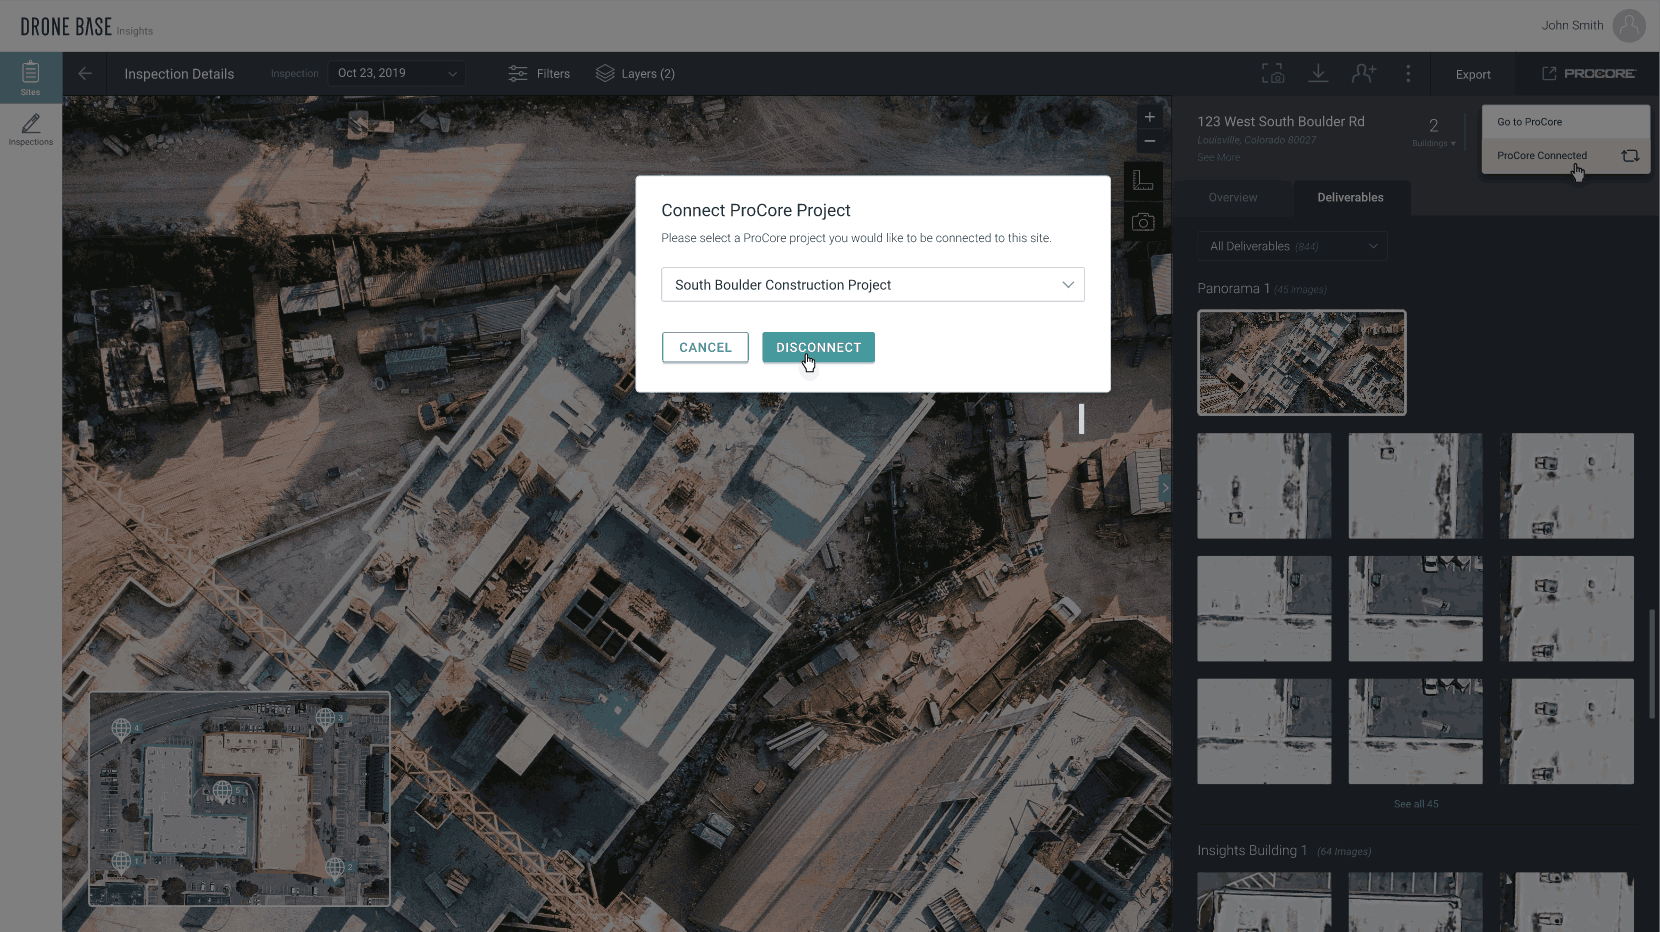The image size is (1660, 932).
Task: Click the See all 45 link
Action: [x=1416, y=804]
